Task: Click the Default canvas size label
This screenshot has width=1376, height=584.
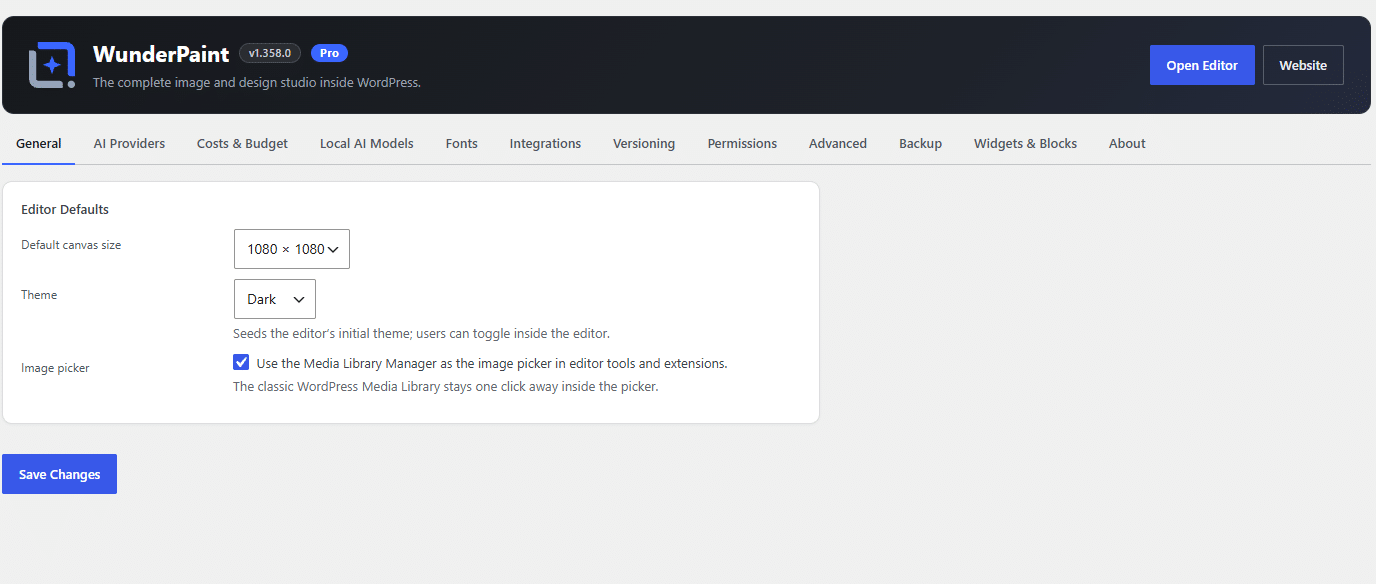Action: (71, 245)
